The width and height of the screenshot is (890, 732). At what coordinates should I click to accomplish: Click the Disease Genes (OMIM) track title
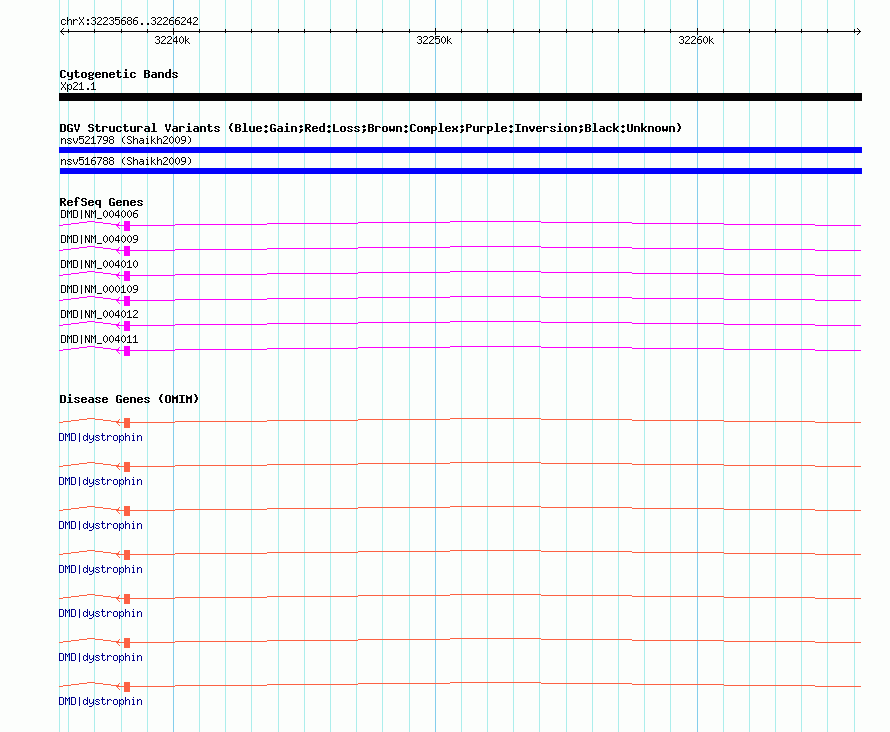129,399
